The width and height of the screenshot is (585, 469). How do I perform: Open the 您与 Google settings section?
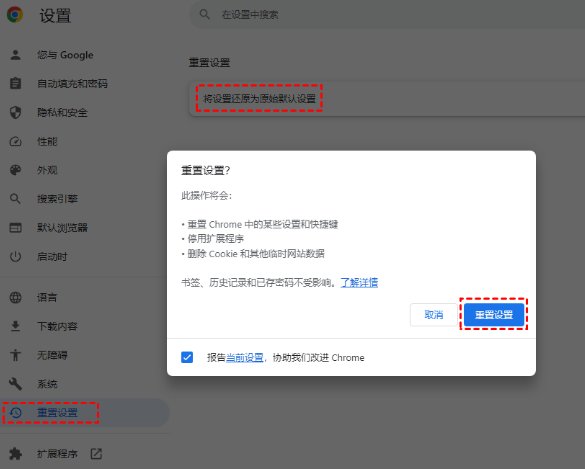pos(65,55)
